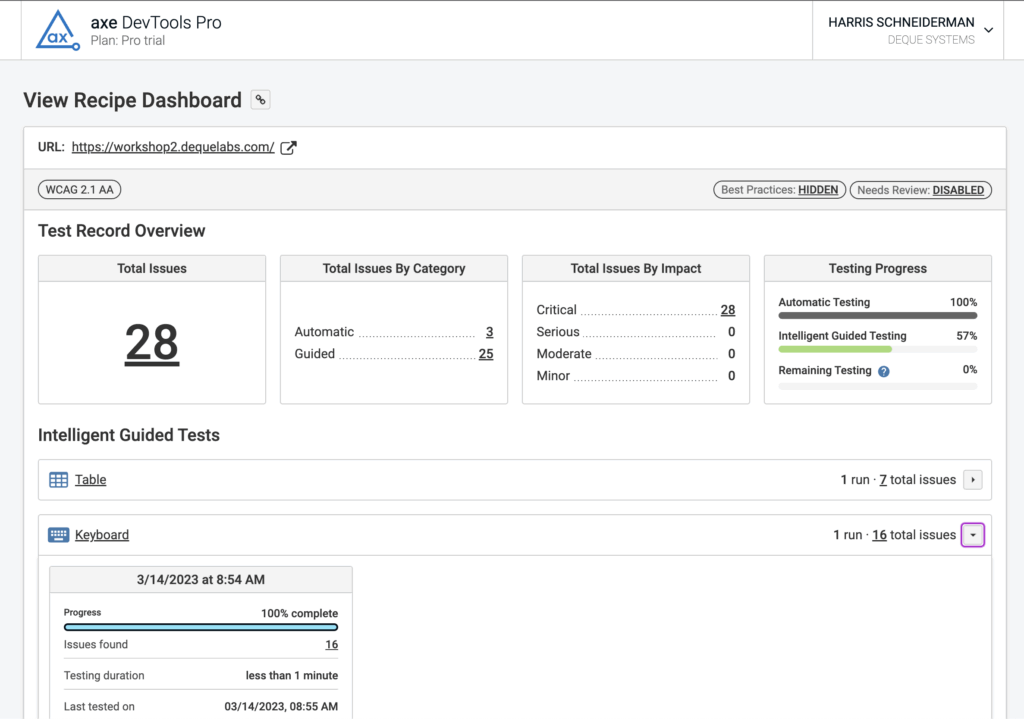The width and height of the screenshot is (1024, 719).
Task: Click the WCAG 2.1 AA badge
Action: (79, 189)
